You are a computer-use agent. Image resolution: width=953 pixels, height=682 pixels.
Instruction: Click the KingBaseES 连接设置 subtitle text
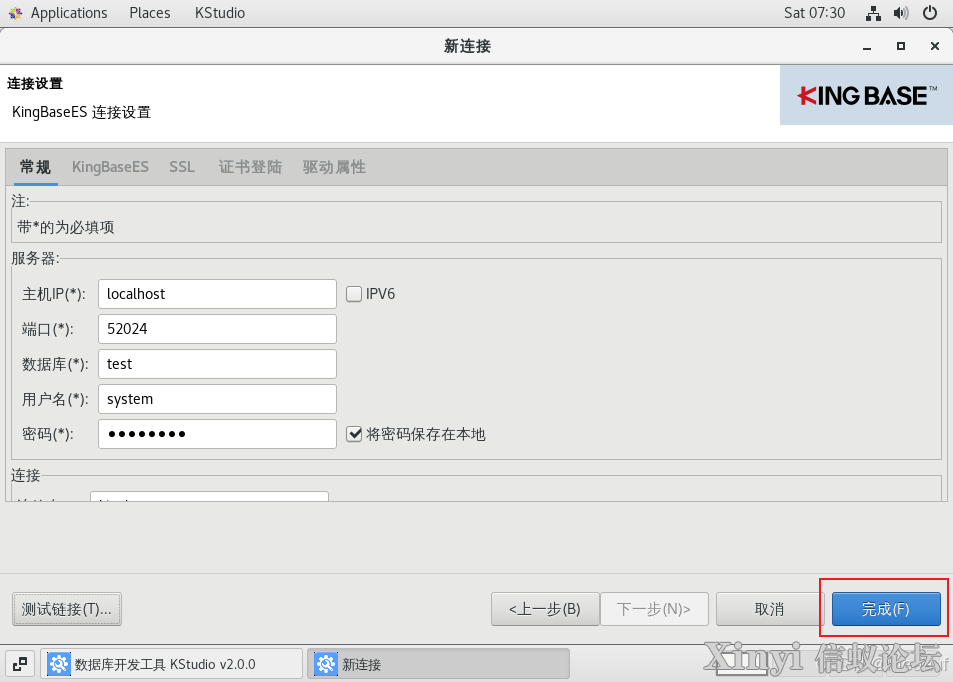81,112
